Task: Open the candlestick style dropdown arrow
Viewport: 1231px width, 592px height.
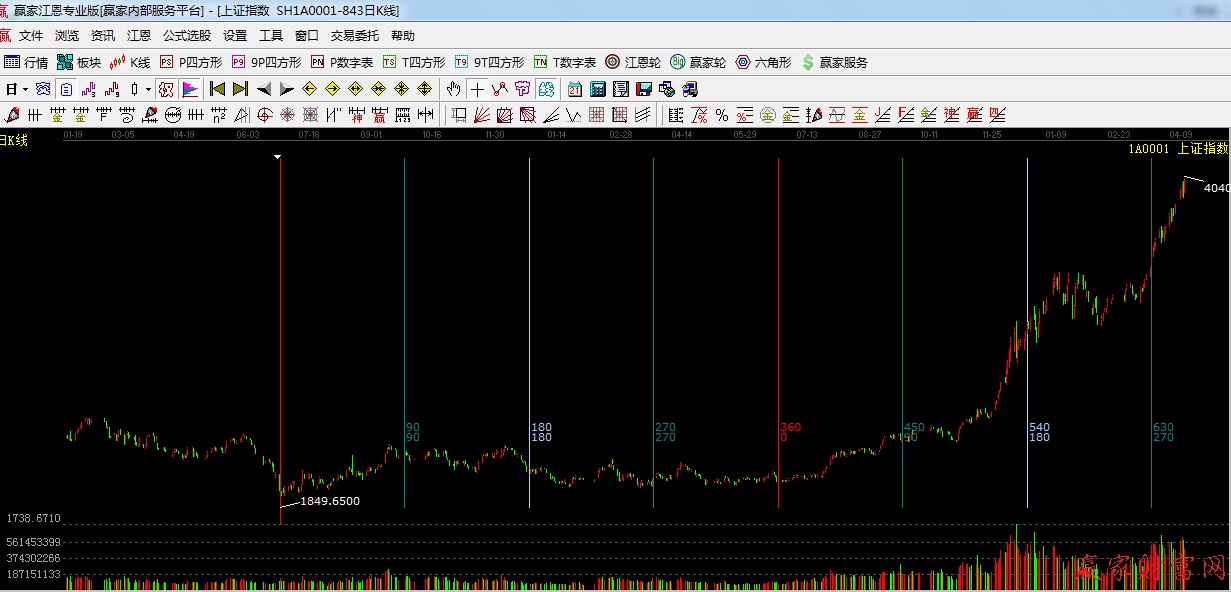Action: click(148, 90)
